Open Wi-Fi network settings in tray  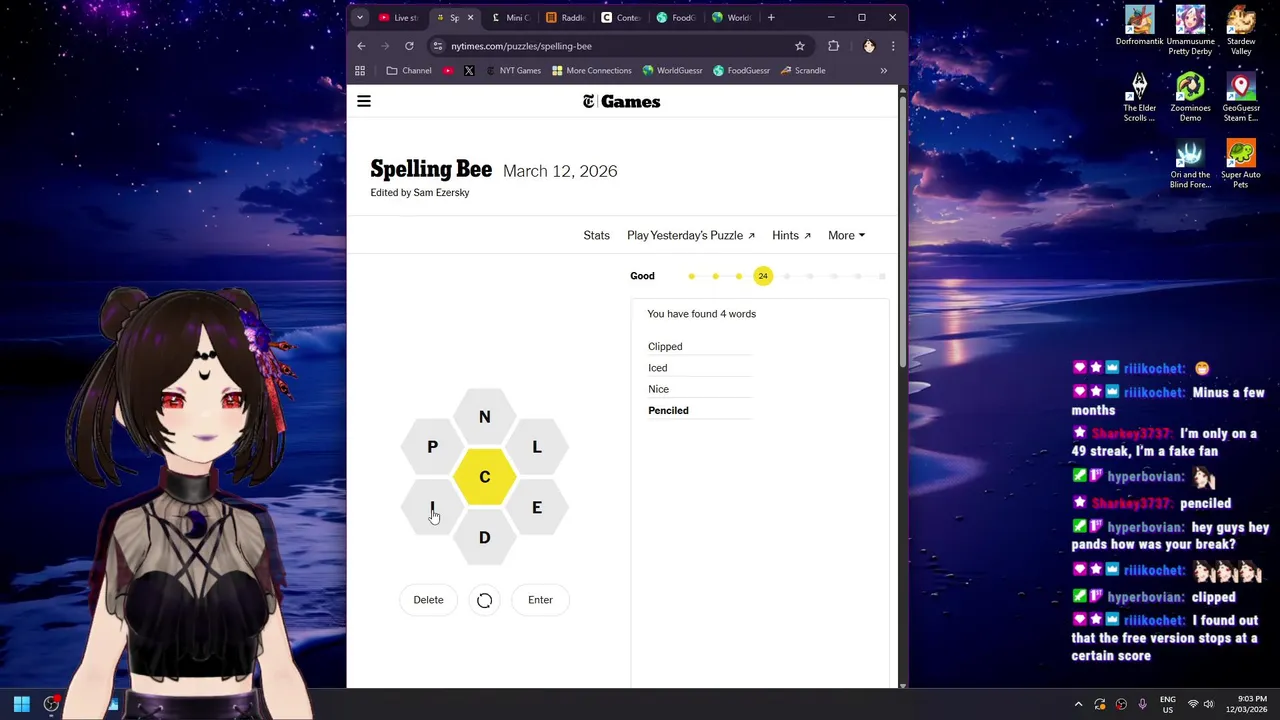1192,704
